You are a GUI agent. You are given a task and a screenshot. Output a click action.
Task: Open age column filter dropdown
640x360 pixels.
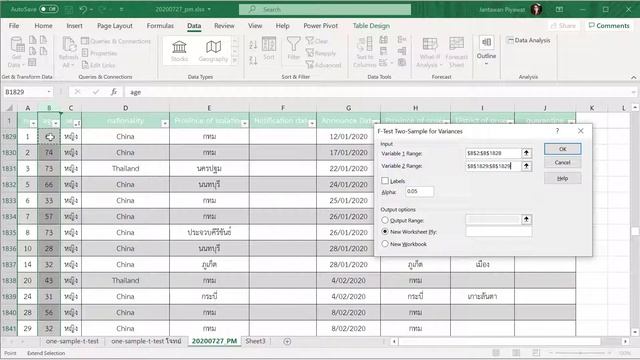point(56,123)
